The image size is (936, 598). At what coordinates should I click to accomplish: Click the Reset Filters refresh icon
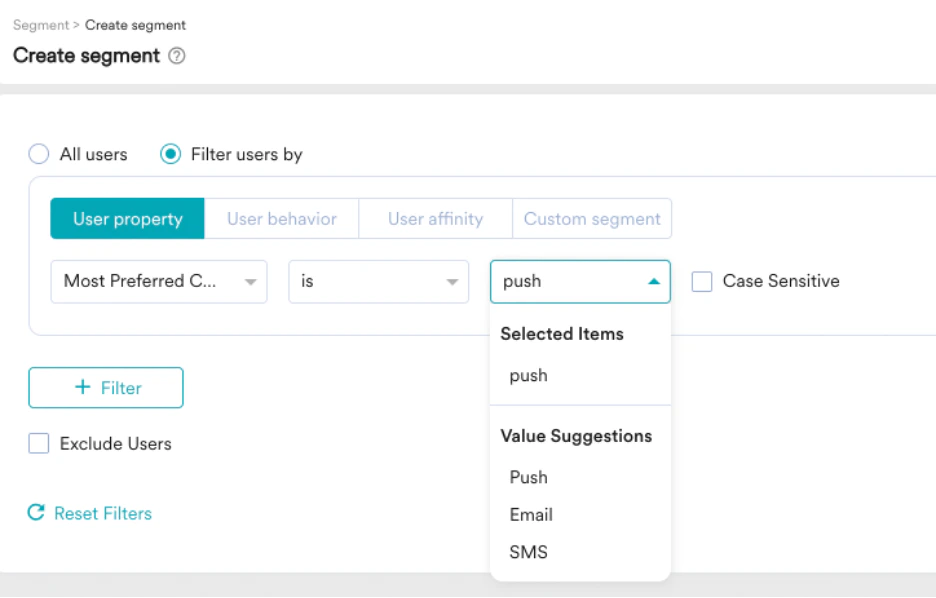point(36,513)
